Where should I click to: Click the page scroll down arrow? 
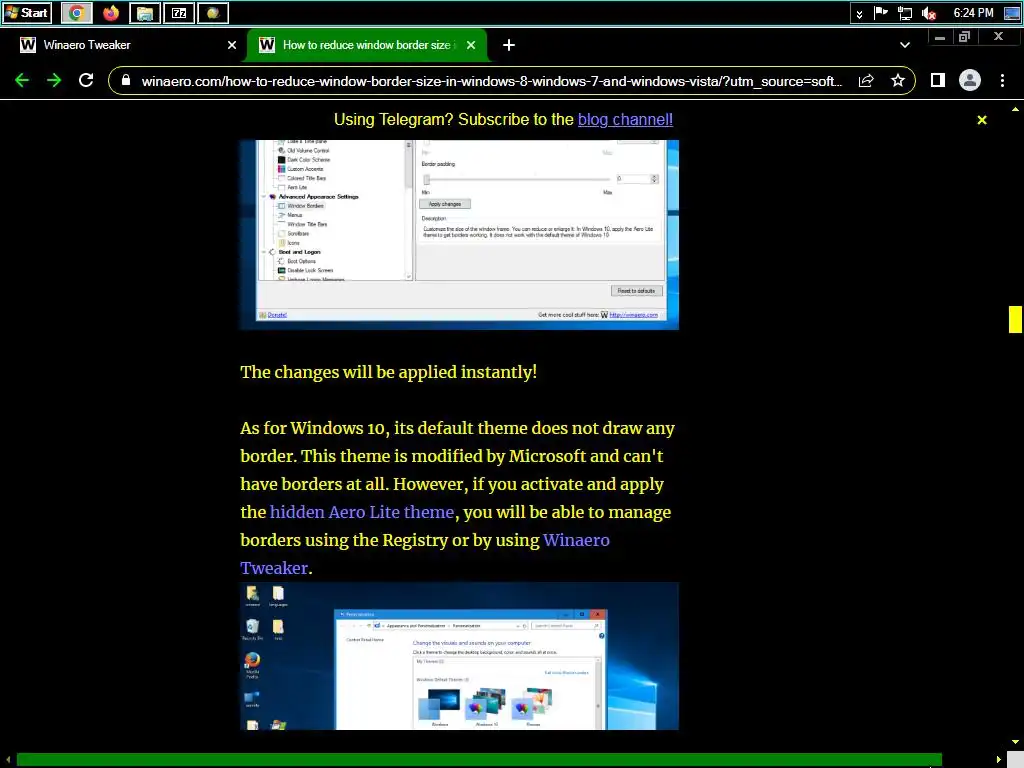point(1015,742)
